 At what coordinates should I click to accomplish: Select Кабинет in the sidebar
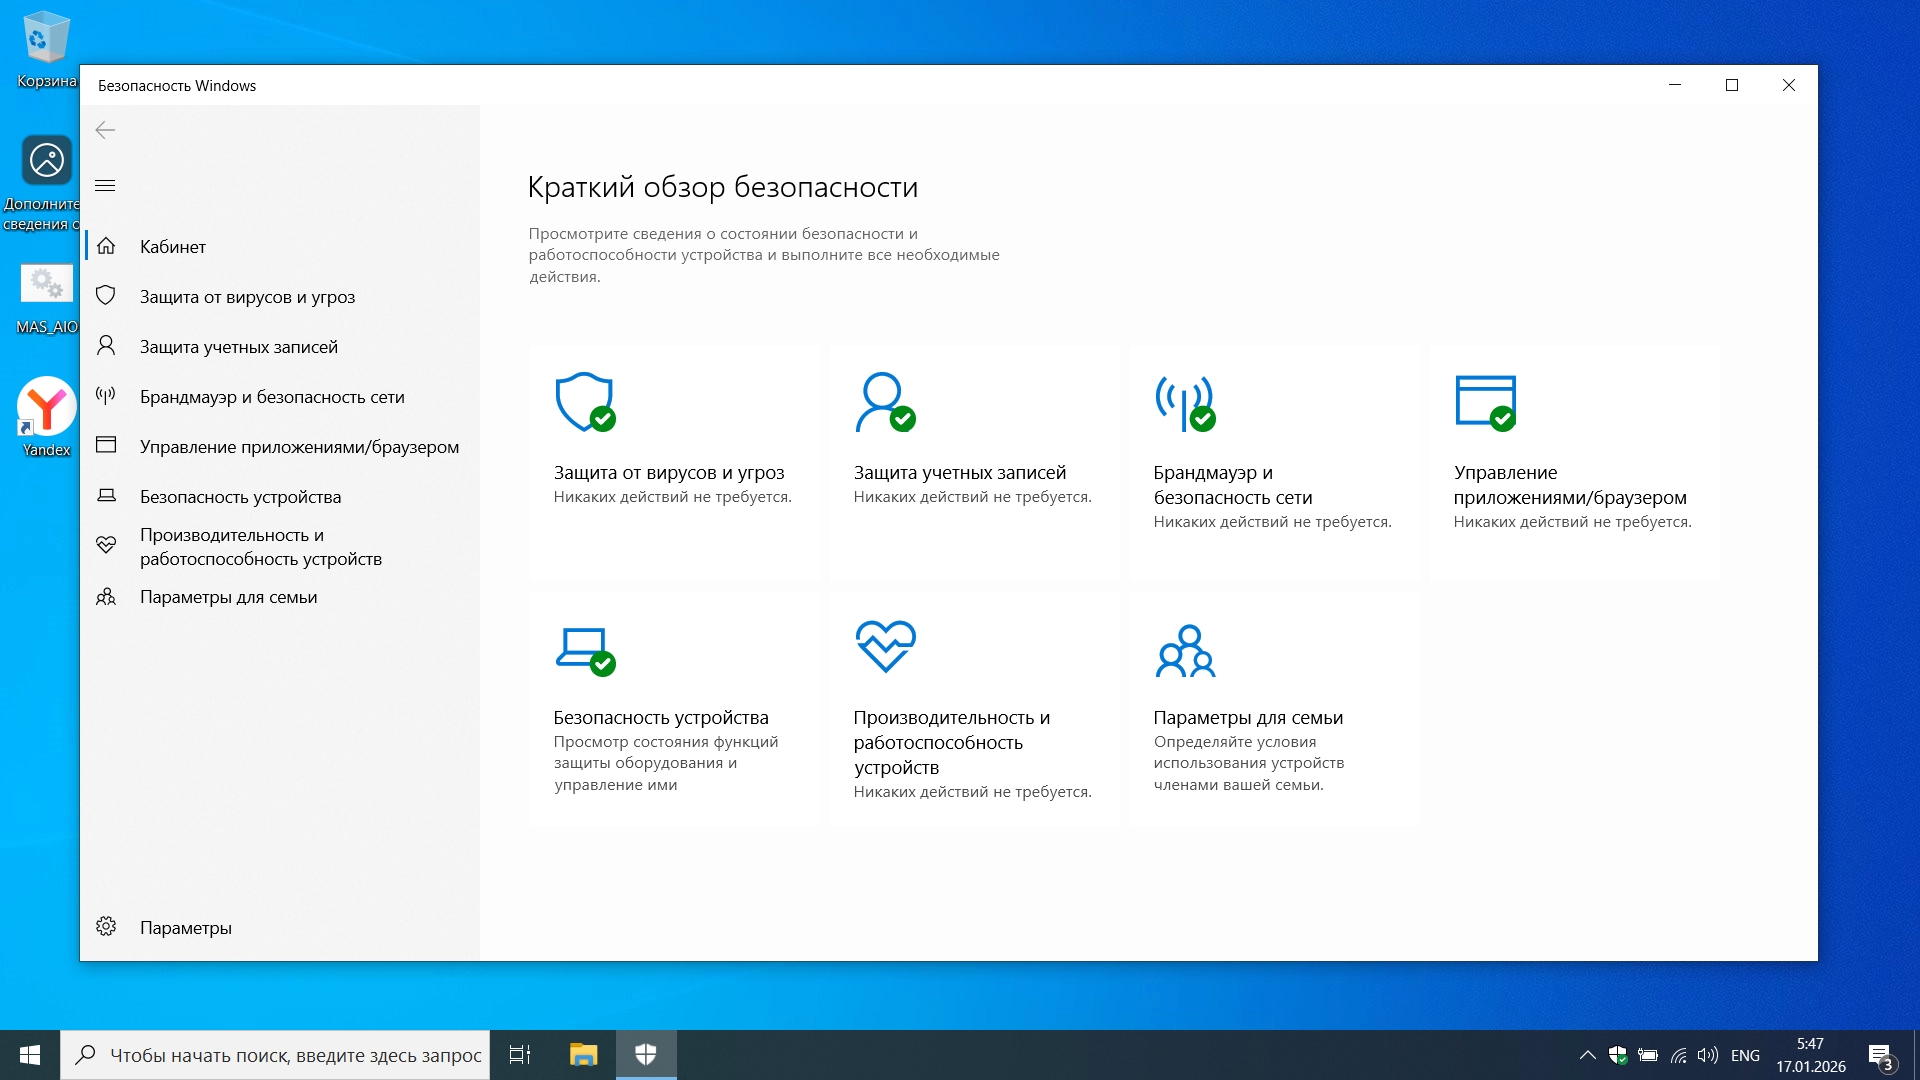[x=172, y=247]
